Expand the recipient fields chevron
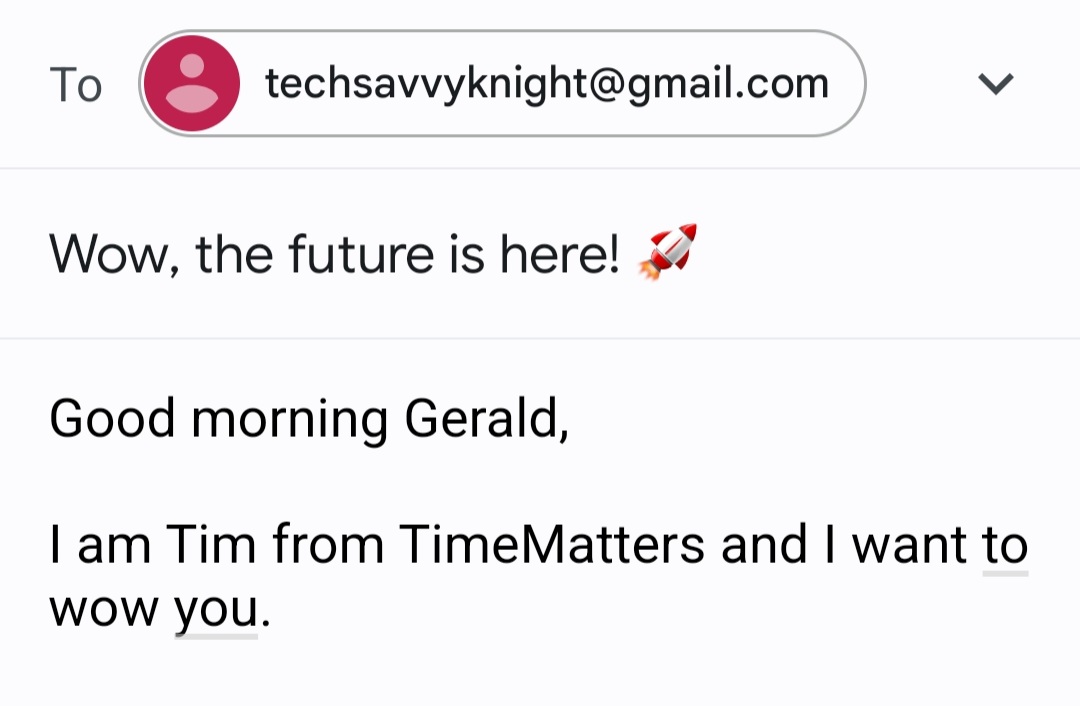 pyautogui.click(x=996, y=84)
